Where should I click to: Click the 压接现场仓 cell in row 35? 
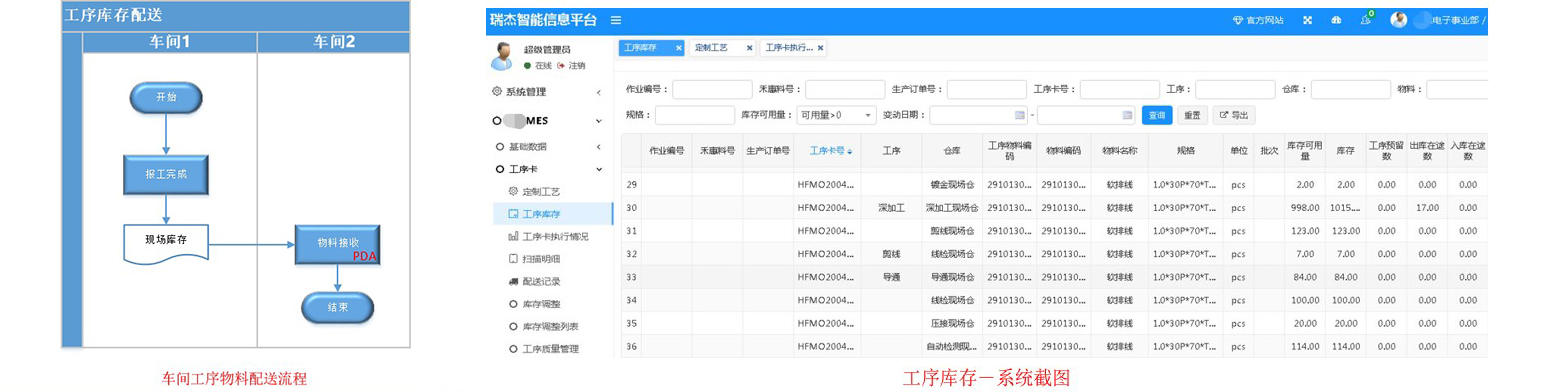(952, 323)
